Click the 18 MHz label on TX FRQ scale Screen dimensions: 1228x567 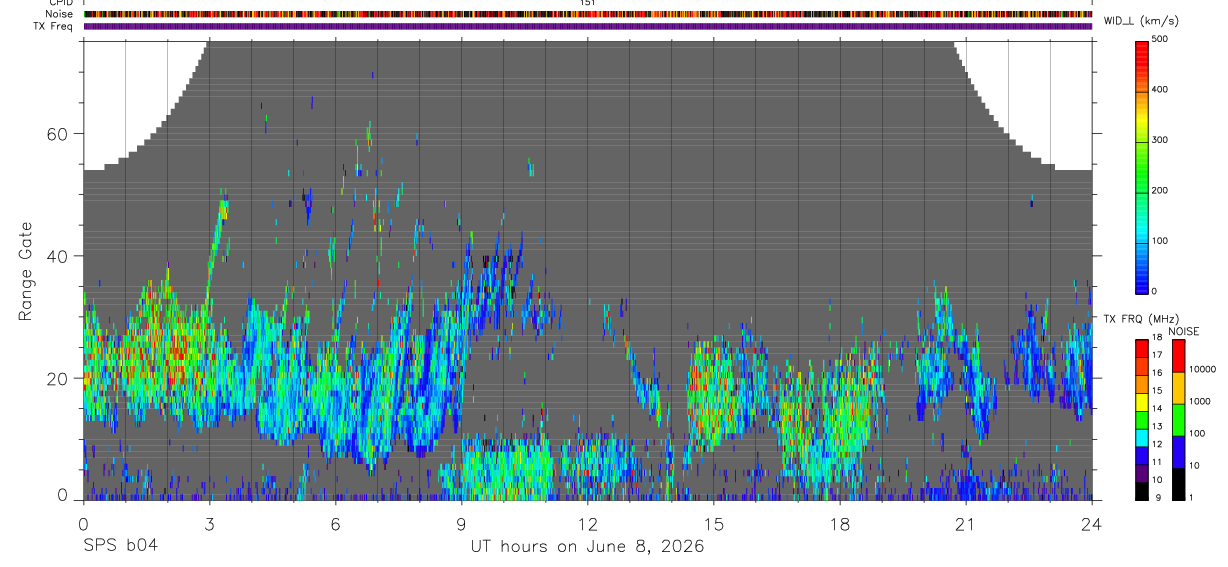pos(1157,340)
